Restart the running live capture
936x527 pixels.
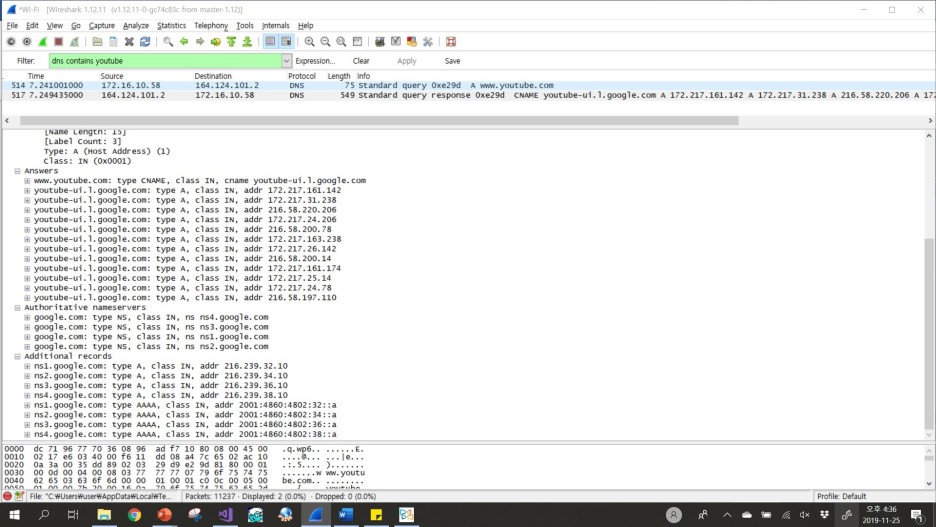(x=75, y=42)
